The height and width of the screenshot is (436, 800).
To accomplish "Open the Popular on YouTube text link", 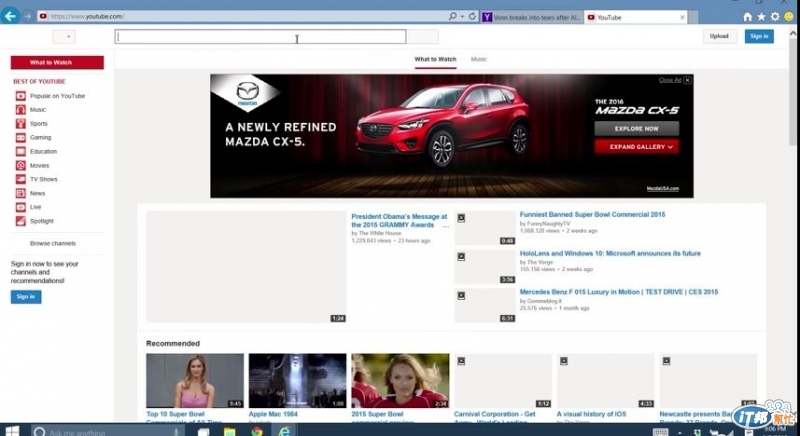I will point(57,96).
